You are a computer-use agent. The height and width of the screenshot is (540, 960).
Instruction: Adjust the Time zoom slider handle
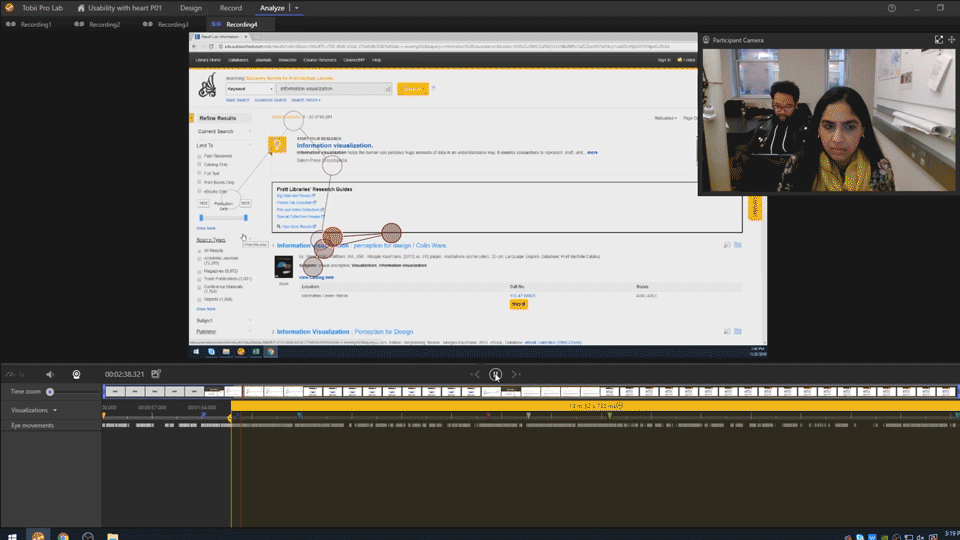(50, 392)
